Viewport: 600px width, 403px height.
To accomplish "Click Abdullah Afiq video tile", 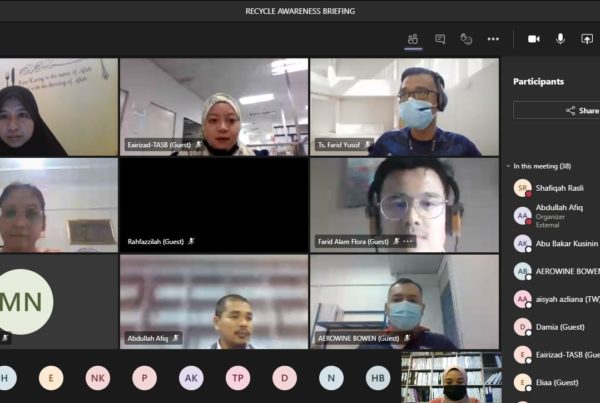I will [214, 302].
